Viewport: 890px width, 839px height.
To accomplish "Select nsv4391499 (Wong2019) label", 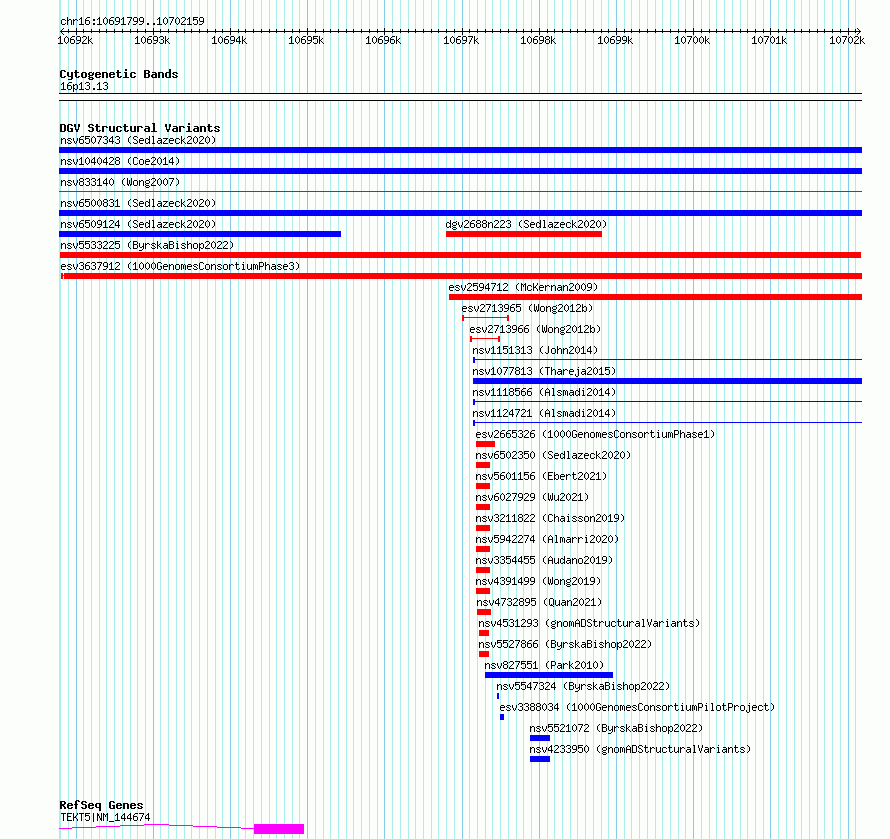I will pyautogui.click(x=538, y=581).
